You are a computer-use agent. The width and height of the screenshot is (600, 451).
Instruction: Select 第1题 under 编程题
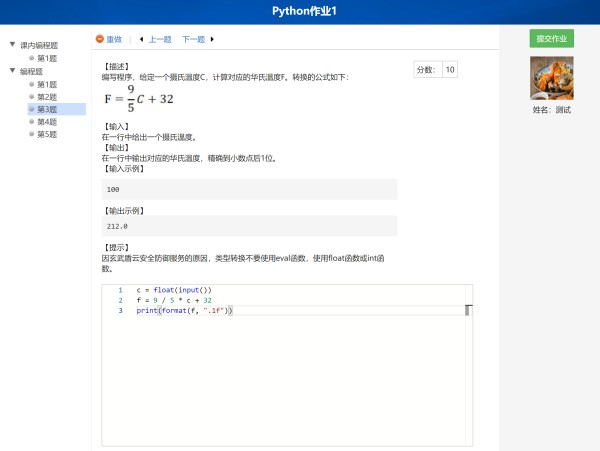(x=47, y=84)
